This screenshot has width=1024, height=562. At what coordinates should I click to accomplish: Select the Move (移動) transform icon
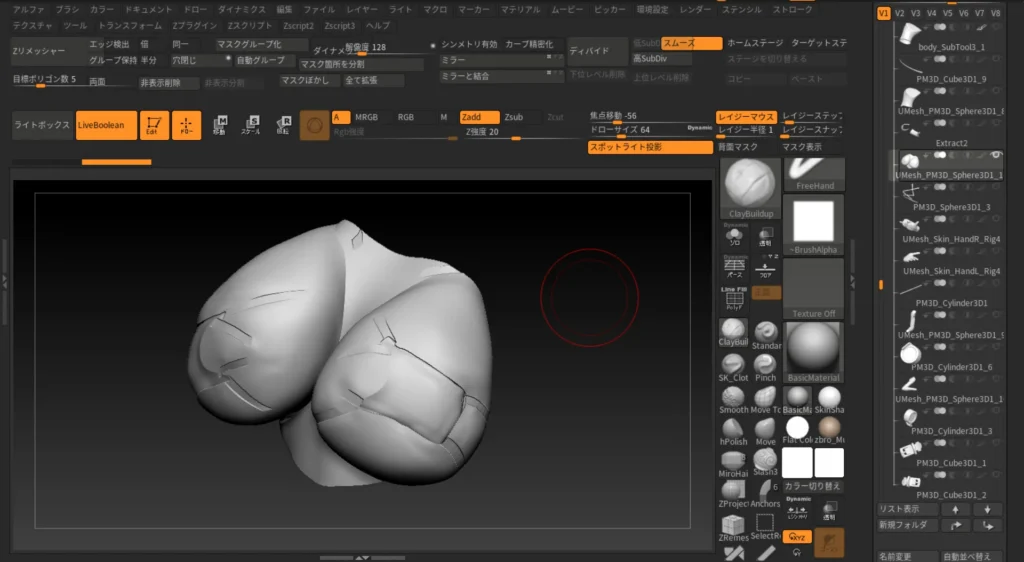coord(219,125)
